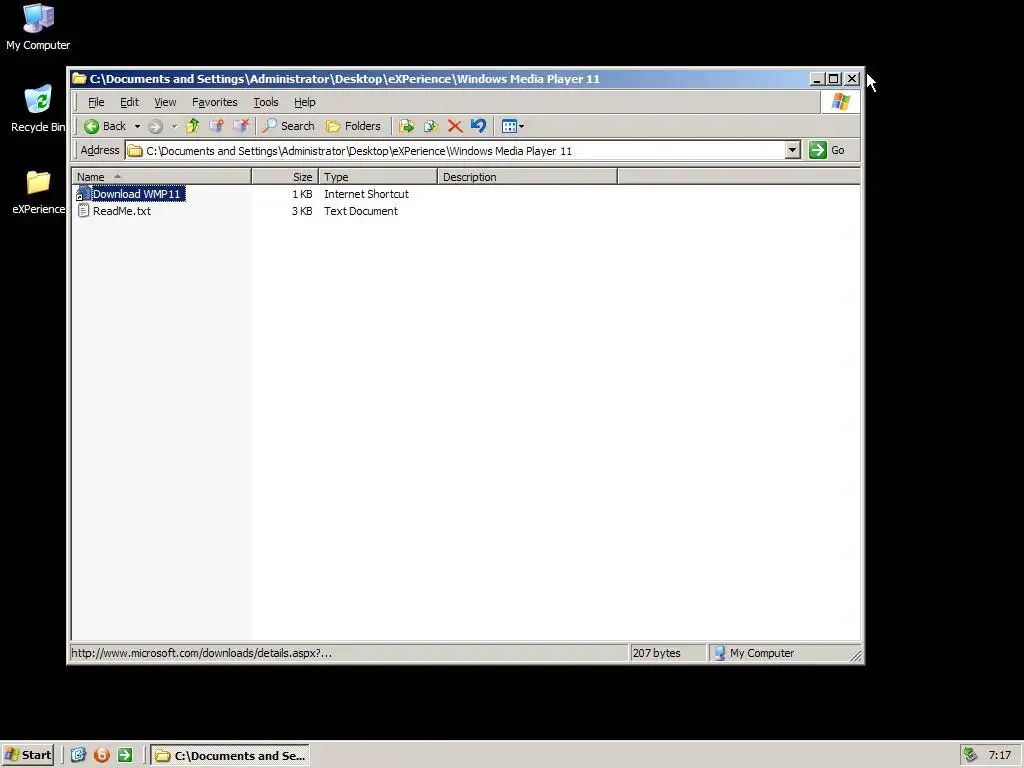Click the status bar URL text
The height and width of the screenshot is (768, 1024).
point(202,653)
